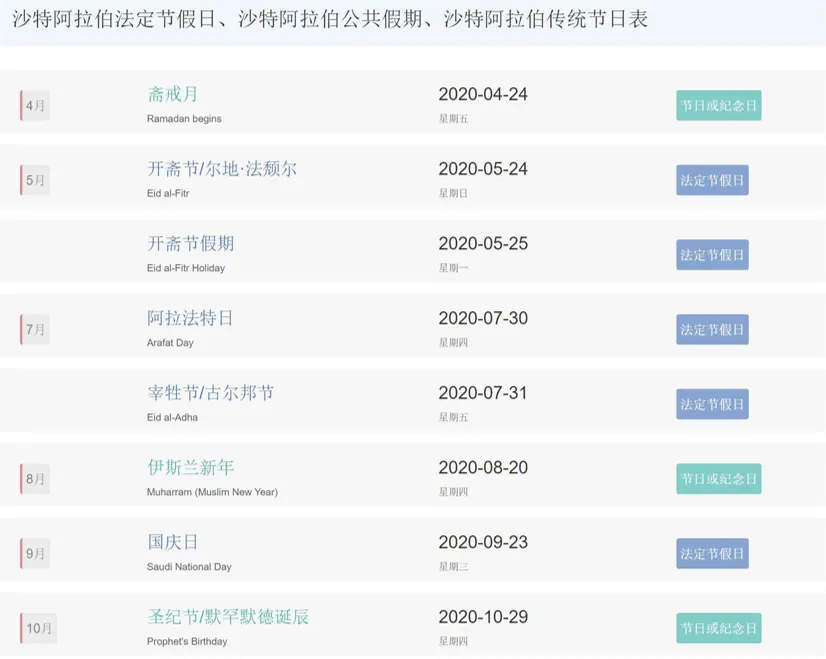This screenshot has width=826, height=659.
Task: Open the 宰牲节/古尔邦节 link
Action: pyautogui.click(x=211, y=393)
